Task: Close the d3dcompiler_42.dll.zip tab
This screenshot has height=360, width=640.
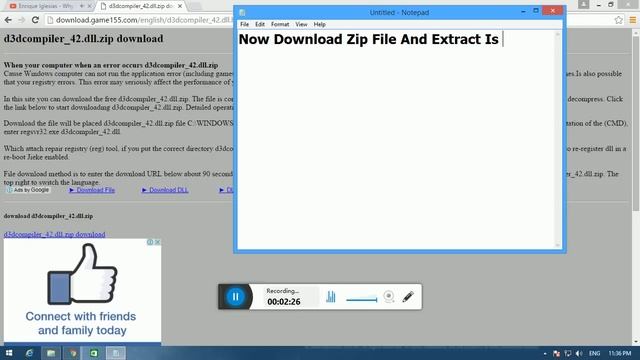Action: coord(180,6)
